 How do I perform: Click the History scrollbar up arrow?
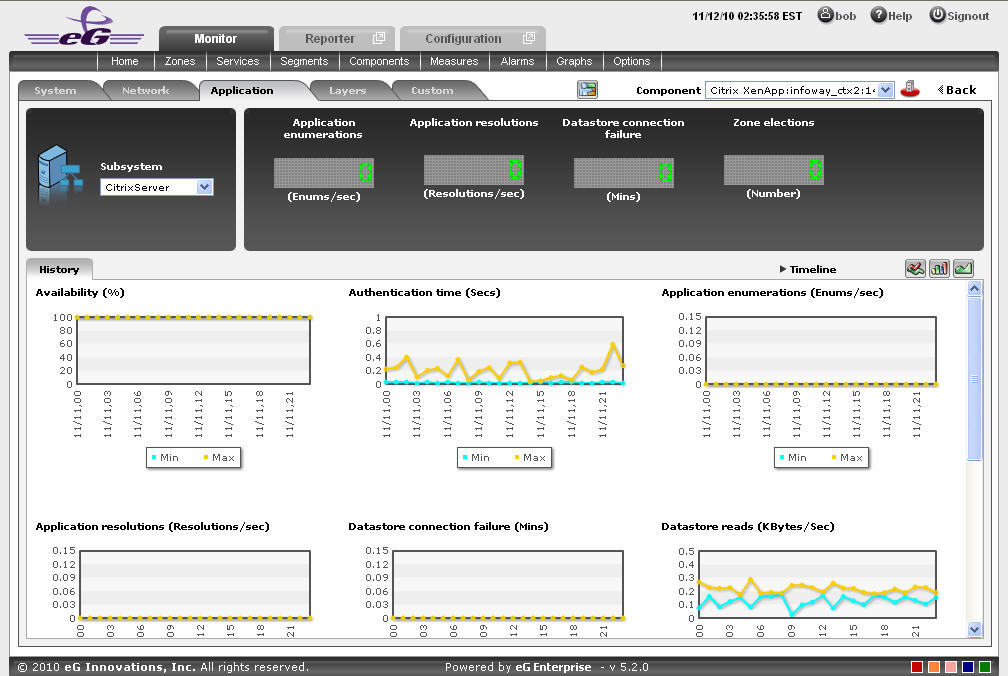coord(975,289)
